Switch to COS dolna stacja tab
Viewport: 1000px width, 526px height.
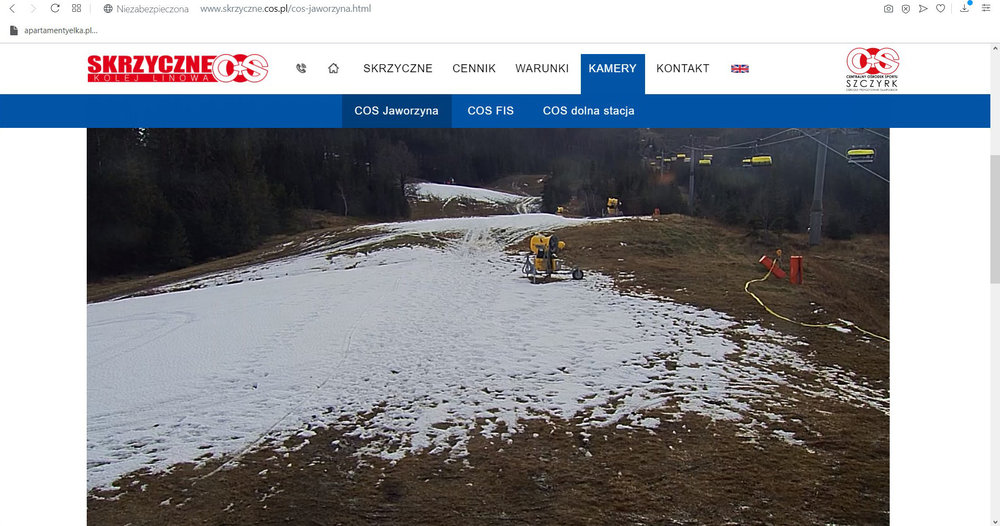(x=589, y=111)
